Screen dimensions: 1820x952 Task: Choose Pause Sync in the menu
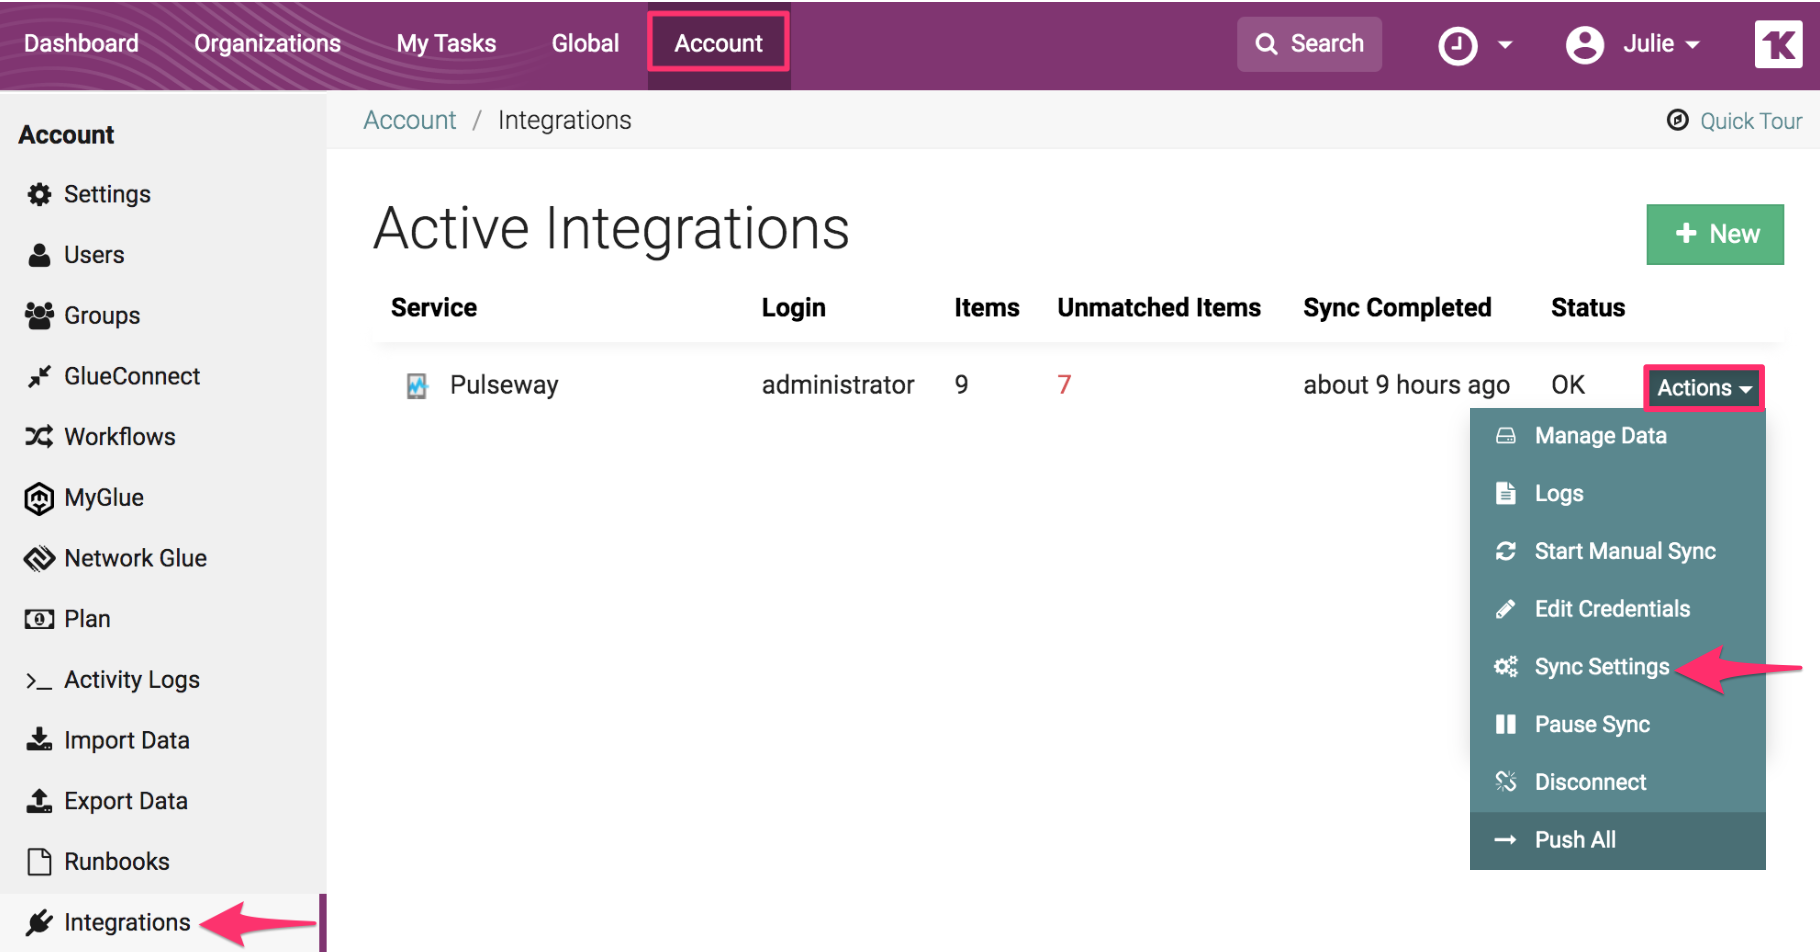click(1592, 725)
